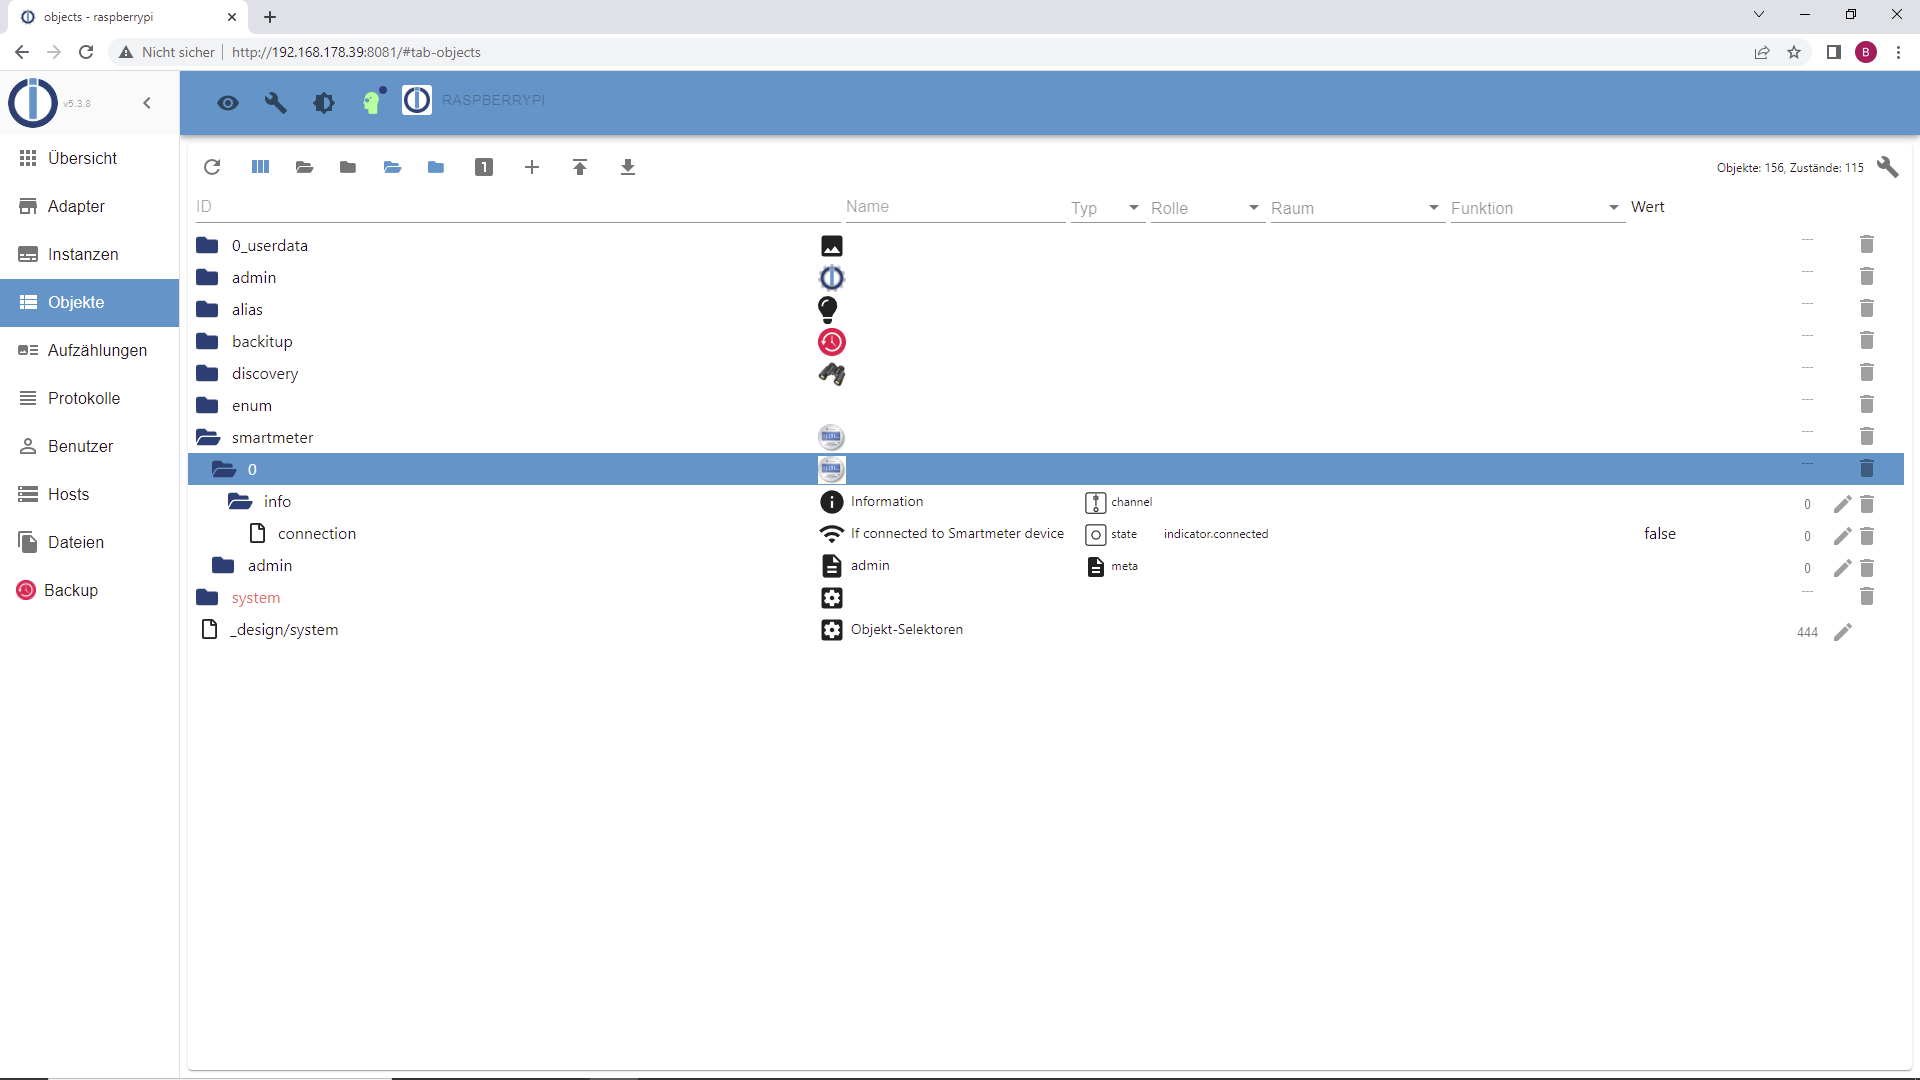Click the false value of connection state

click(1659, 534)
